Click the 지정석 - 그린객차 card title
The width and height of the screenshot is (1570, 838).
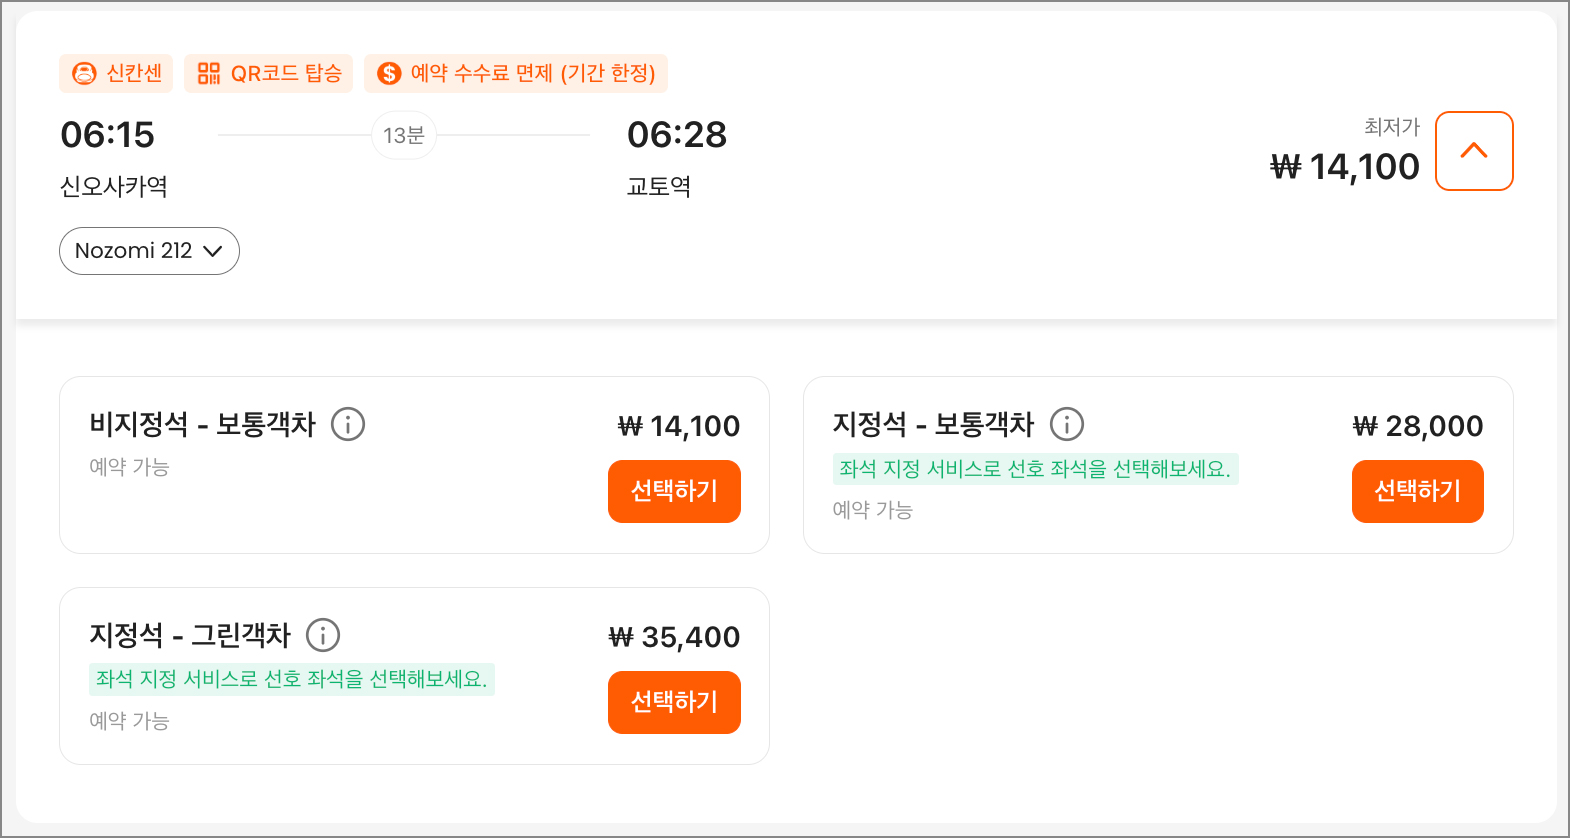pyautogui.click(x=190, y=635)
